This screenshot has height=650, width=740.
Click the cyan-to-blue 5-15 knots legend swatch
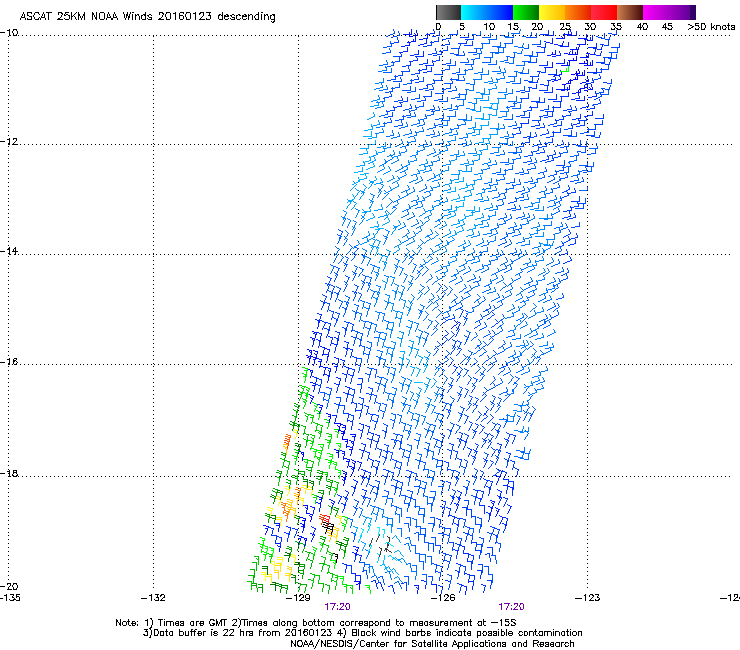tap(487, 12)
